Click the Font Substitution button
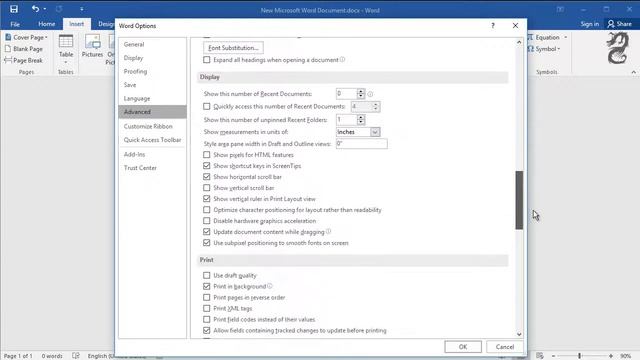 (x=233, y=48)
